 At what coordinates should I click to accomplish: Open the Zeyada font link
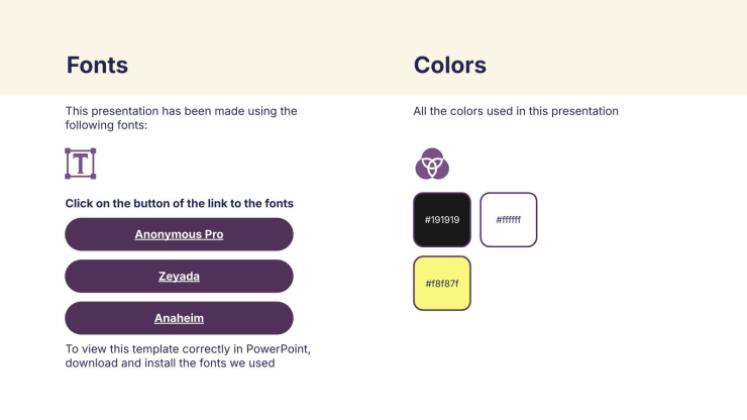179,276
